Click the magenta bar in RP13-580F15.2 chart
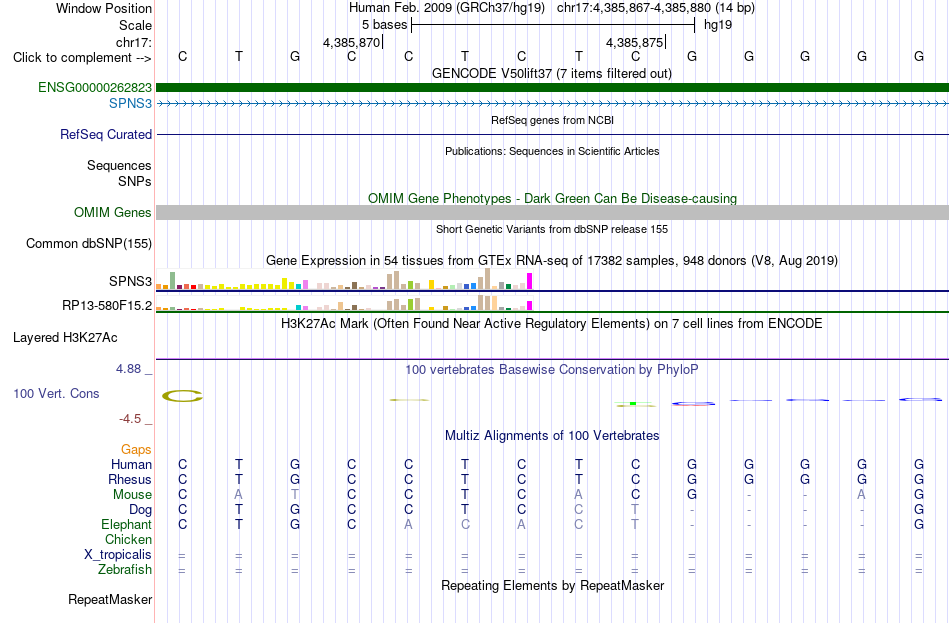Viewport: 950px width, 623px height. 529,306
